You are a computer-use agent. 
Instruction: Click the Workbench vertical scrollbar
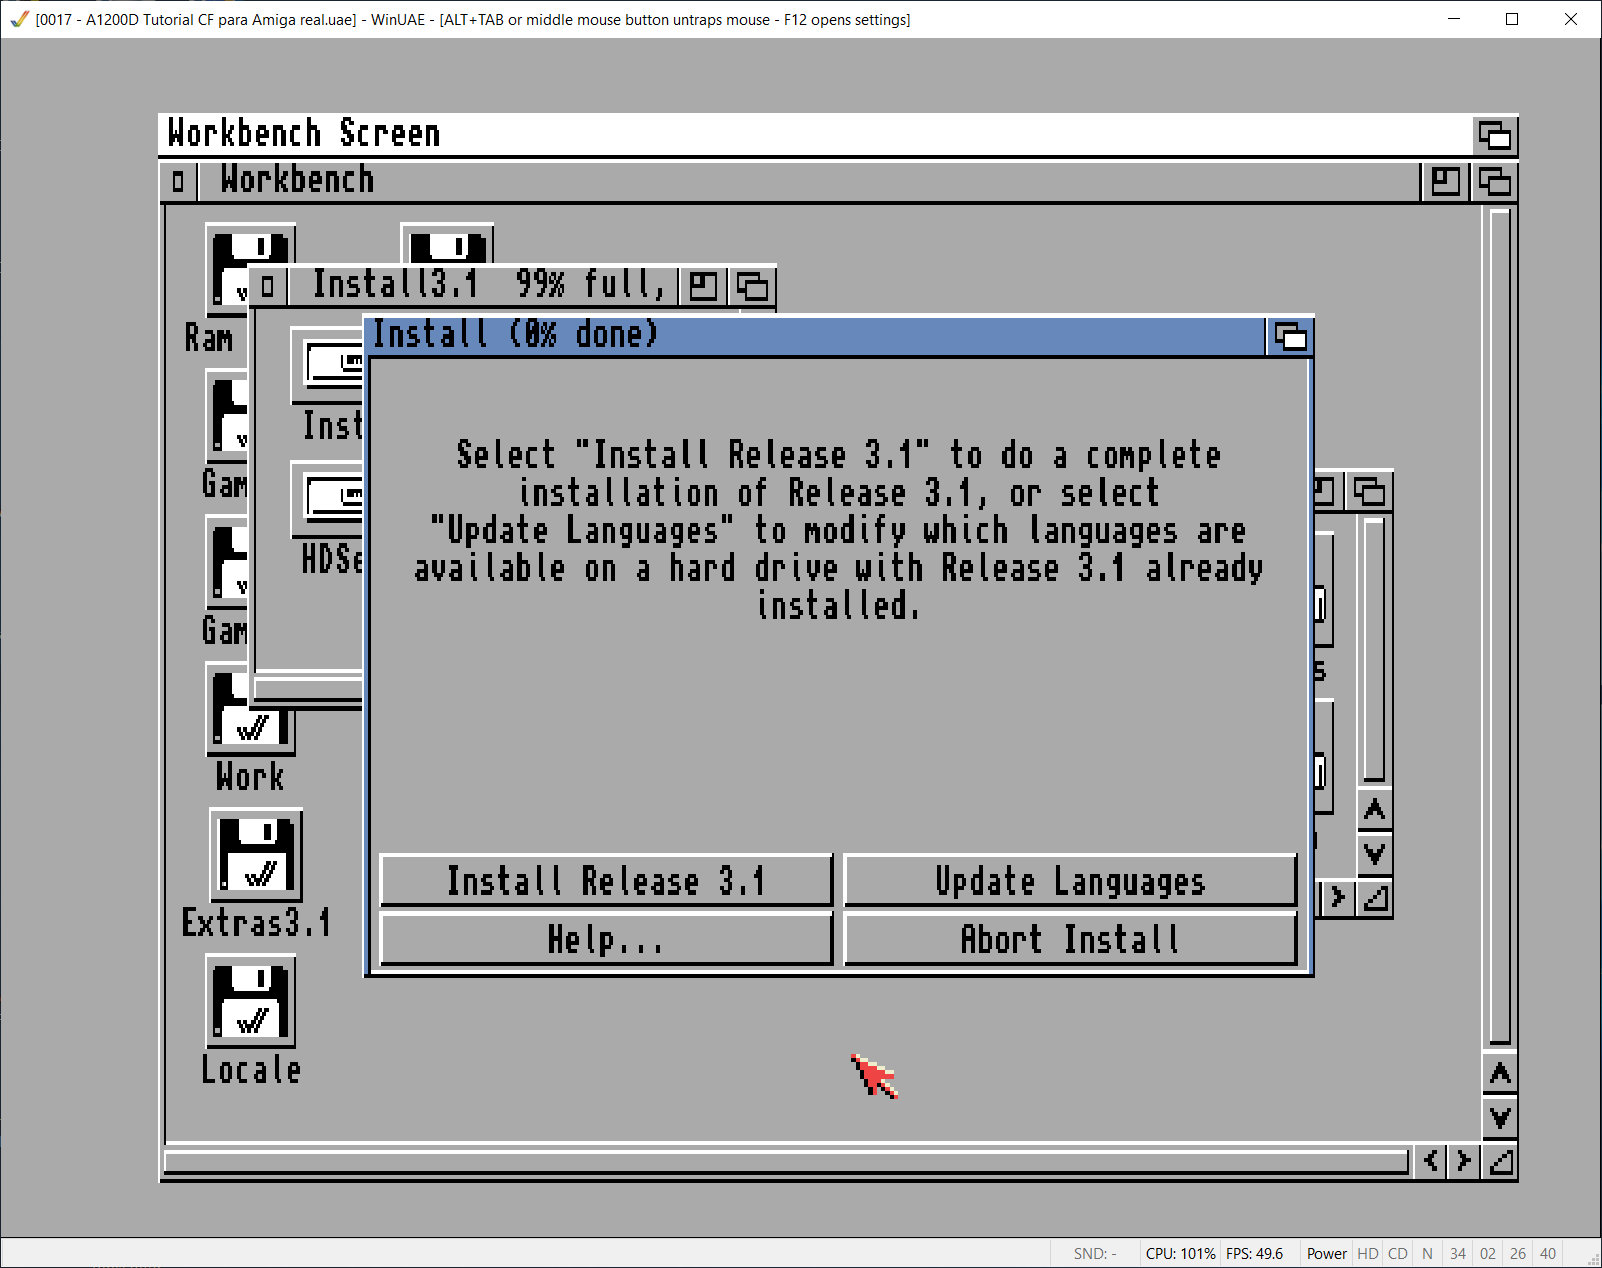point(1500,627)
